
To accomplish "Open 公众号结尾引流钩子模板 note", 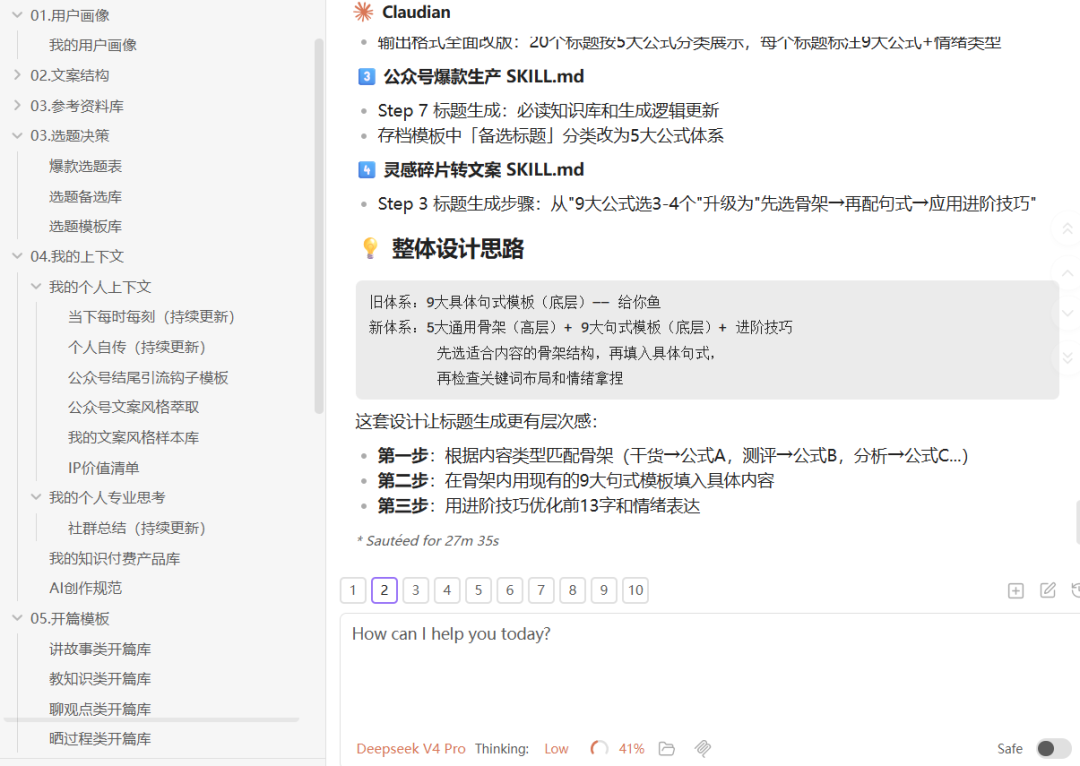I will (148, 377).
